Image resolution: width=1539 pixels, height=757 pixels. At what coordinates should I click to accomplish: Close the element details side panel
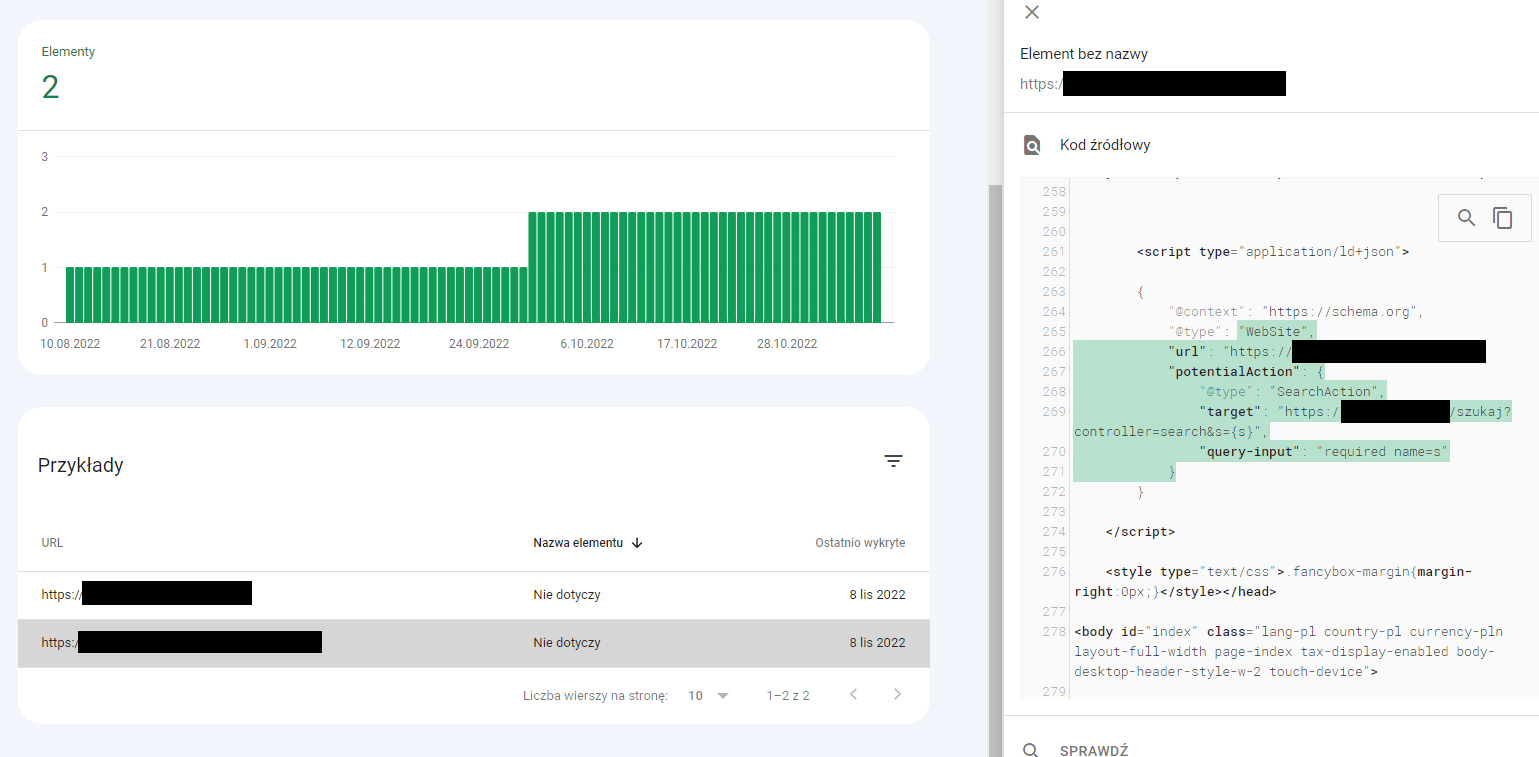pos(1032,12)
